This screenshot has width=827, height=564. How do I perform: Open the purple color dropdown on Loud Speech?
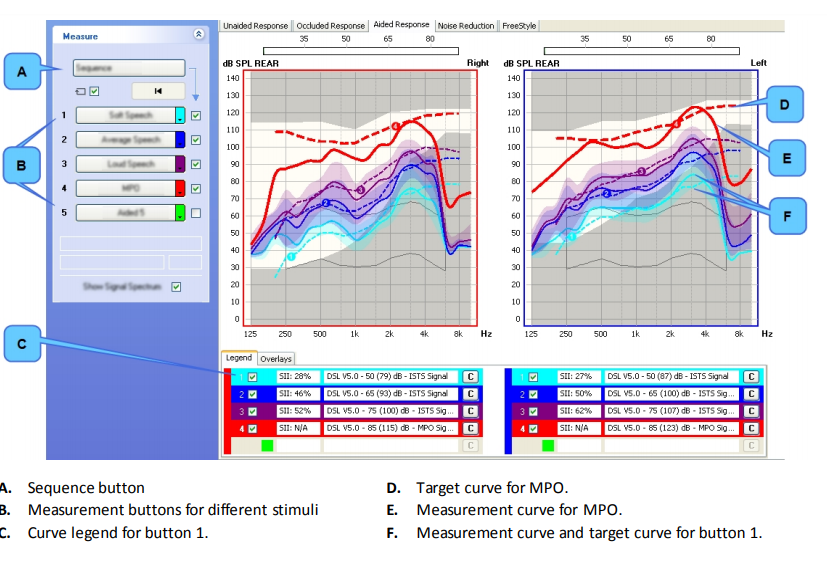tap(180, 164)
